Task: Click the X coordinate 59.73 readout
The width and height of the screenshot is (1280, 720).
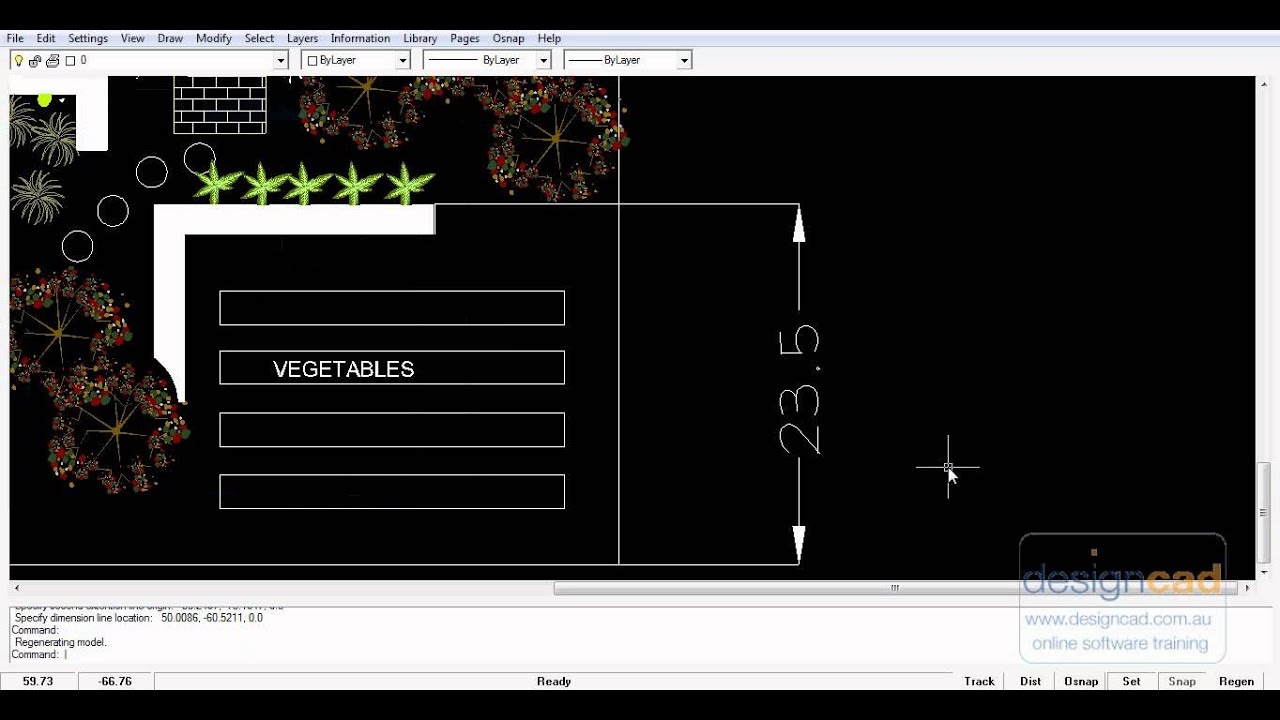Action: 38,681
